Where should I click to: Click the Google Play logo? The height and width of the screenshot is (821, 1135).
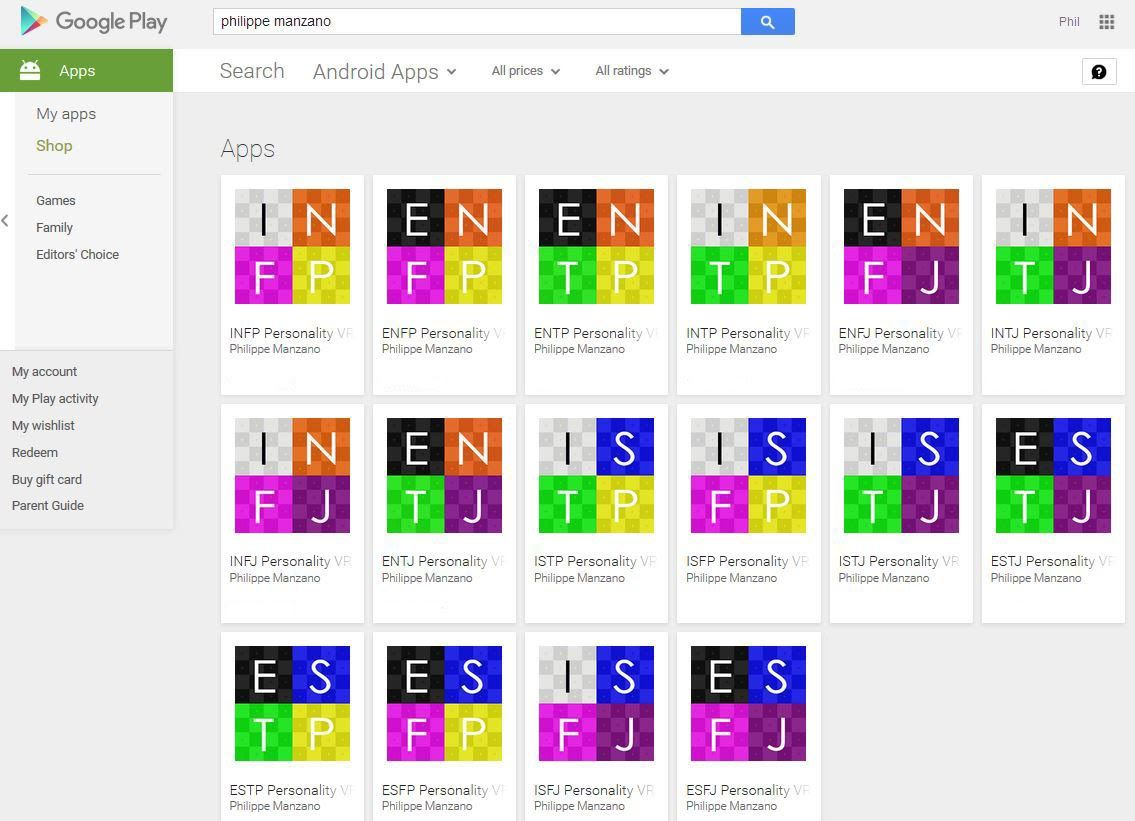coord(93,21)
